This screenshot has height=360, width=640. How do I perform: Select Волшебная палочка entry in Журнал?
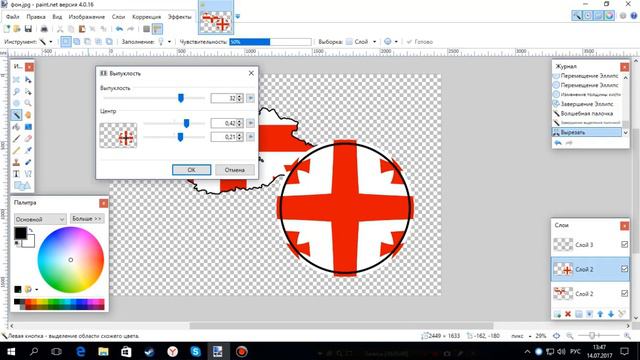(587, 113)
